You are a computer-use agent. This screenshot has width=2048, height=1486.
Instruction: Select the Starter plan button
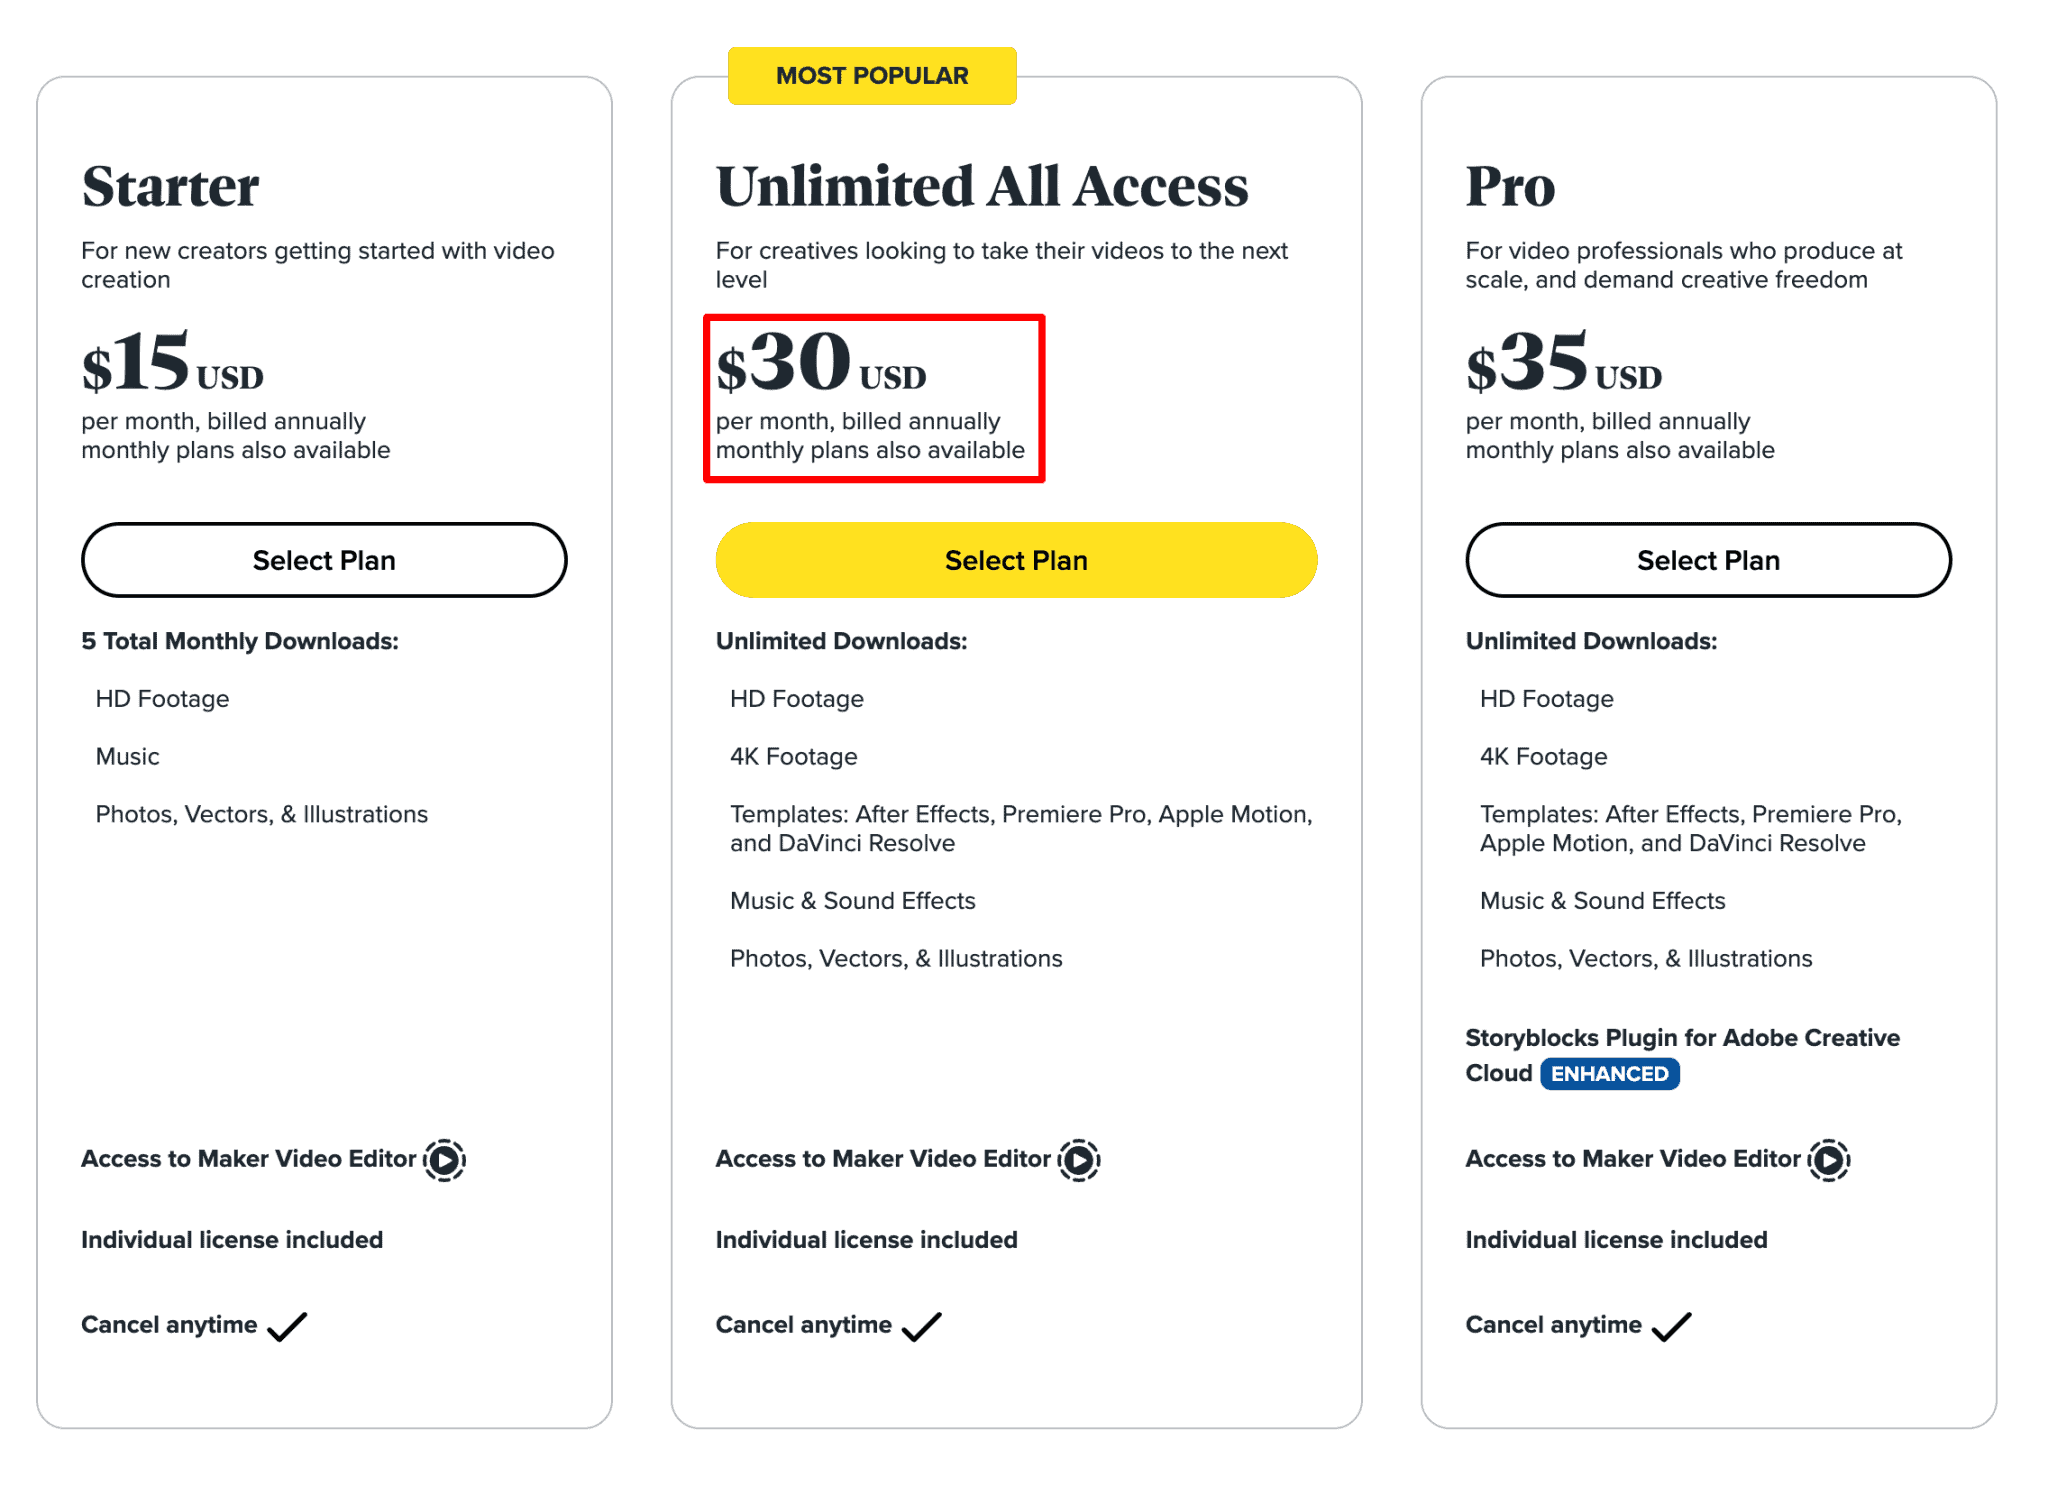[x=324, y=560]
